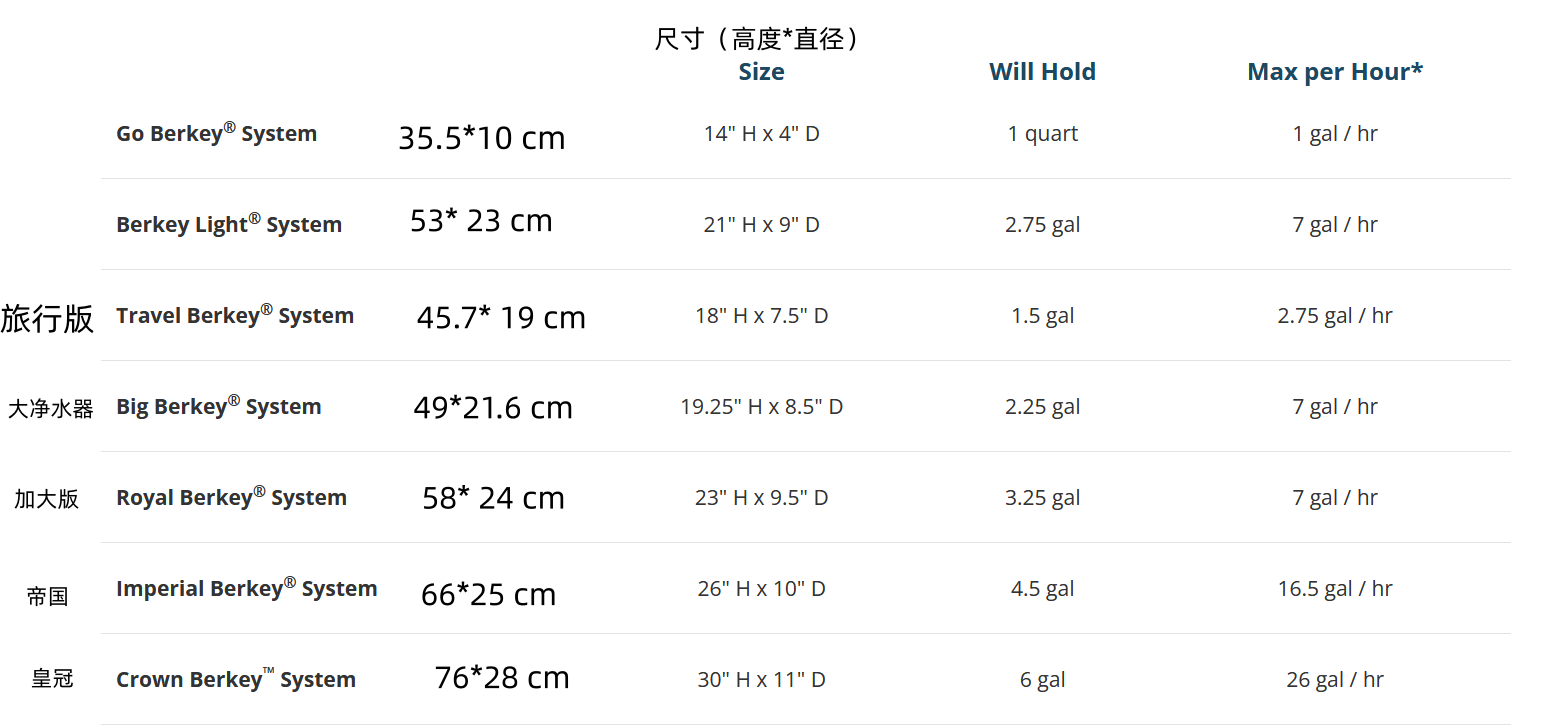Click the 35.5*10 cm size annotation

click(x=481, y=138)
